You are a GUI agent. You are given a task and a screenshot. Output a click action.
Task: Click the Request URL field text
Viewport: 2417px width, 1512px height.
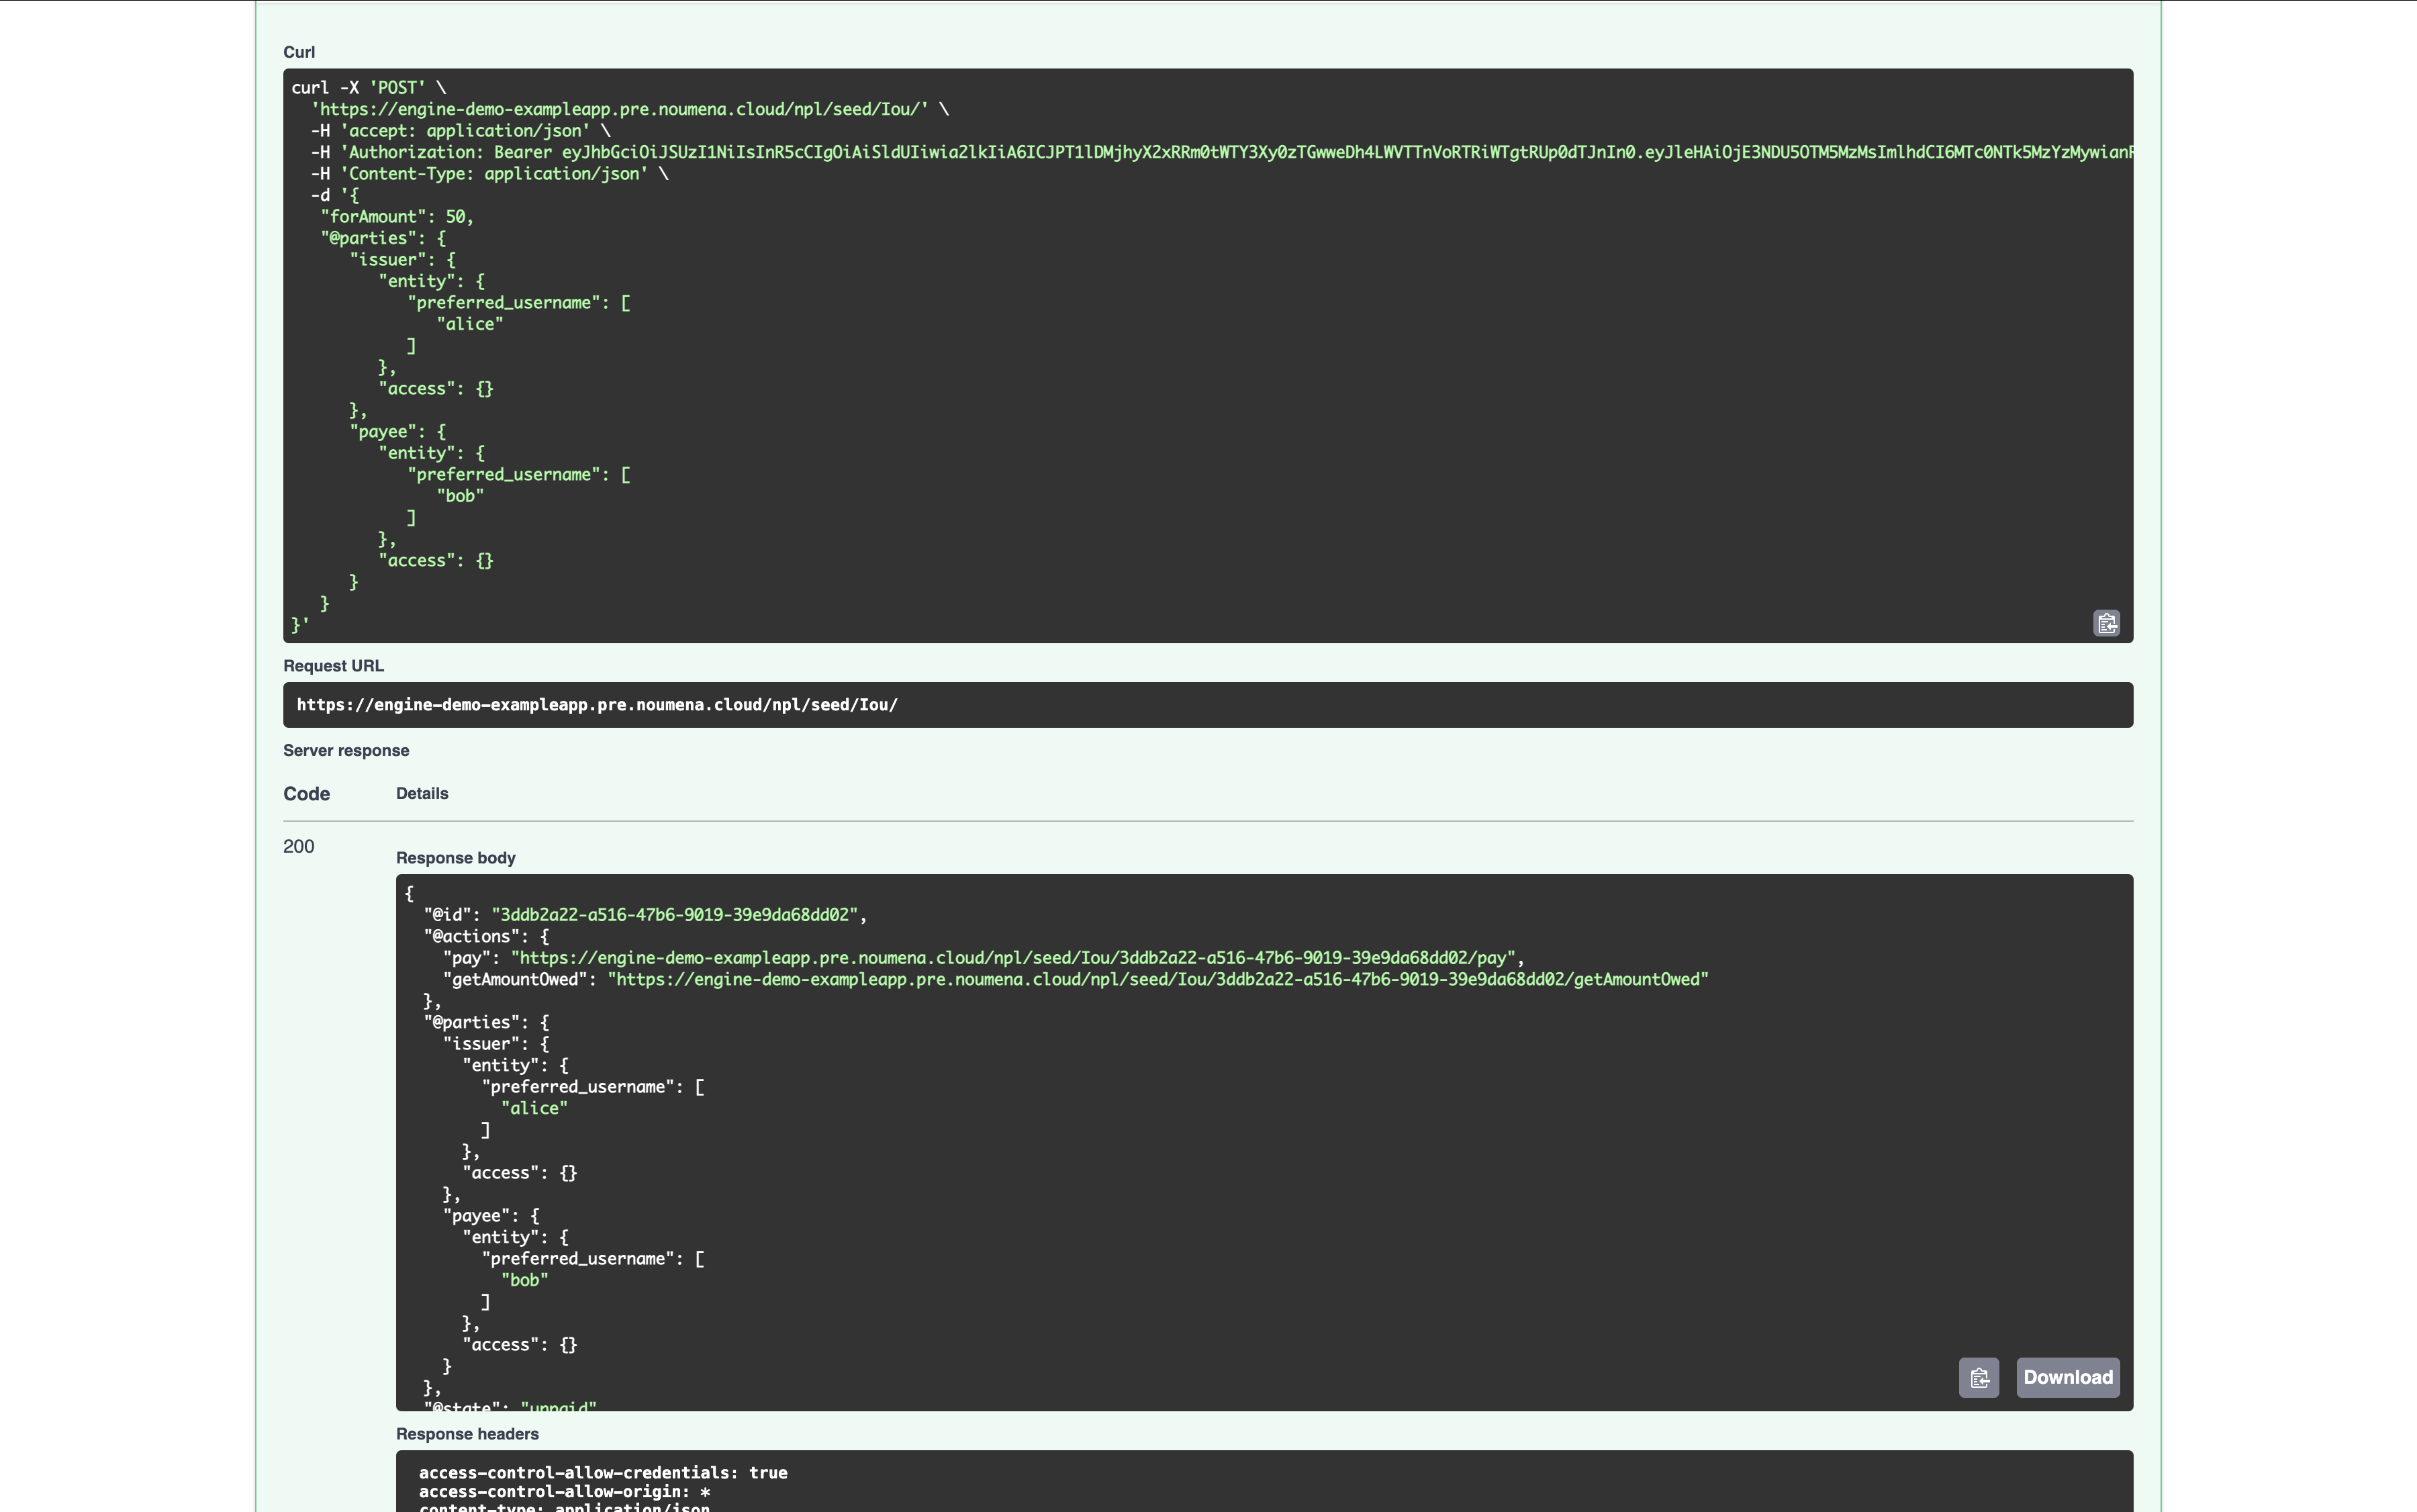tap(597, 705)
